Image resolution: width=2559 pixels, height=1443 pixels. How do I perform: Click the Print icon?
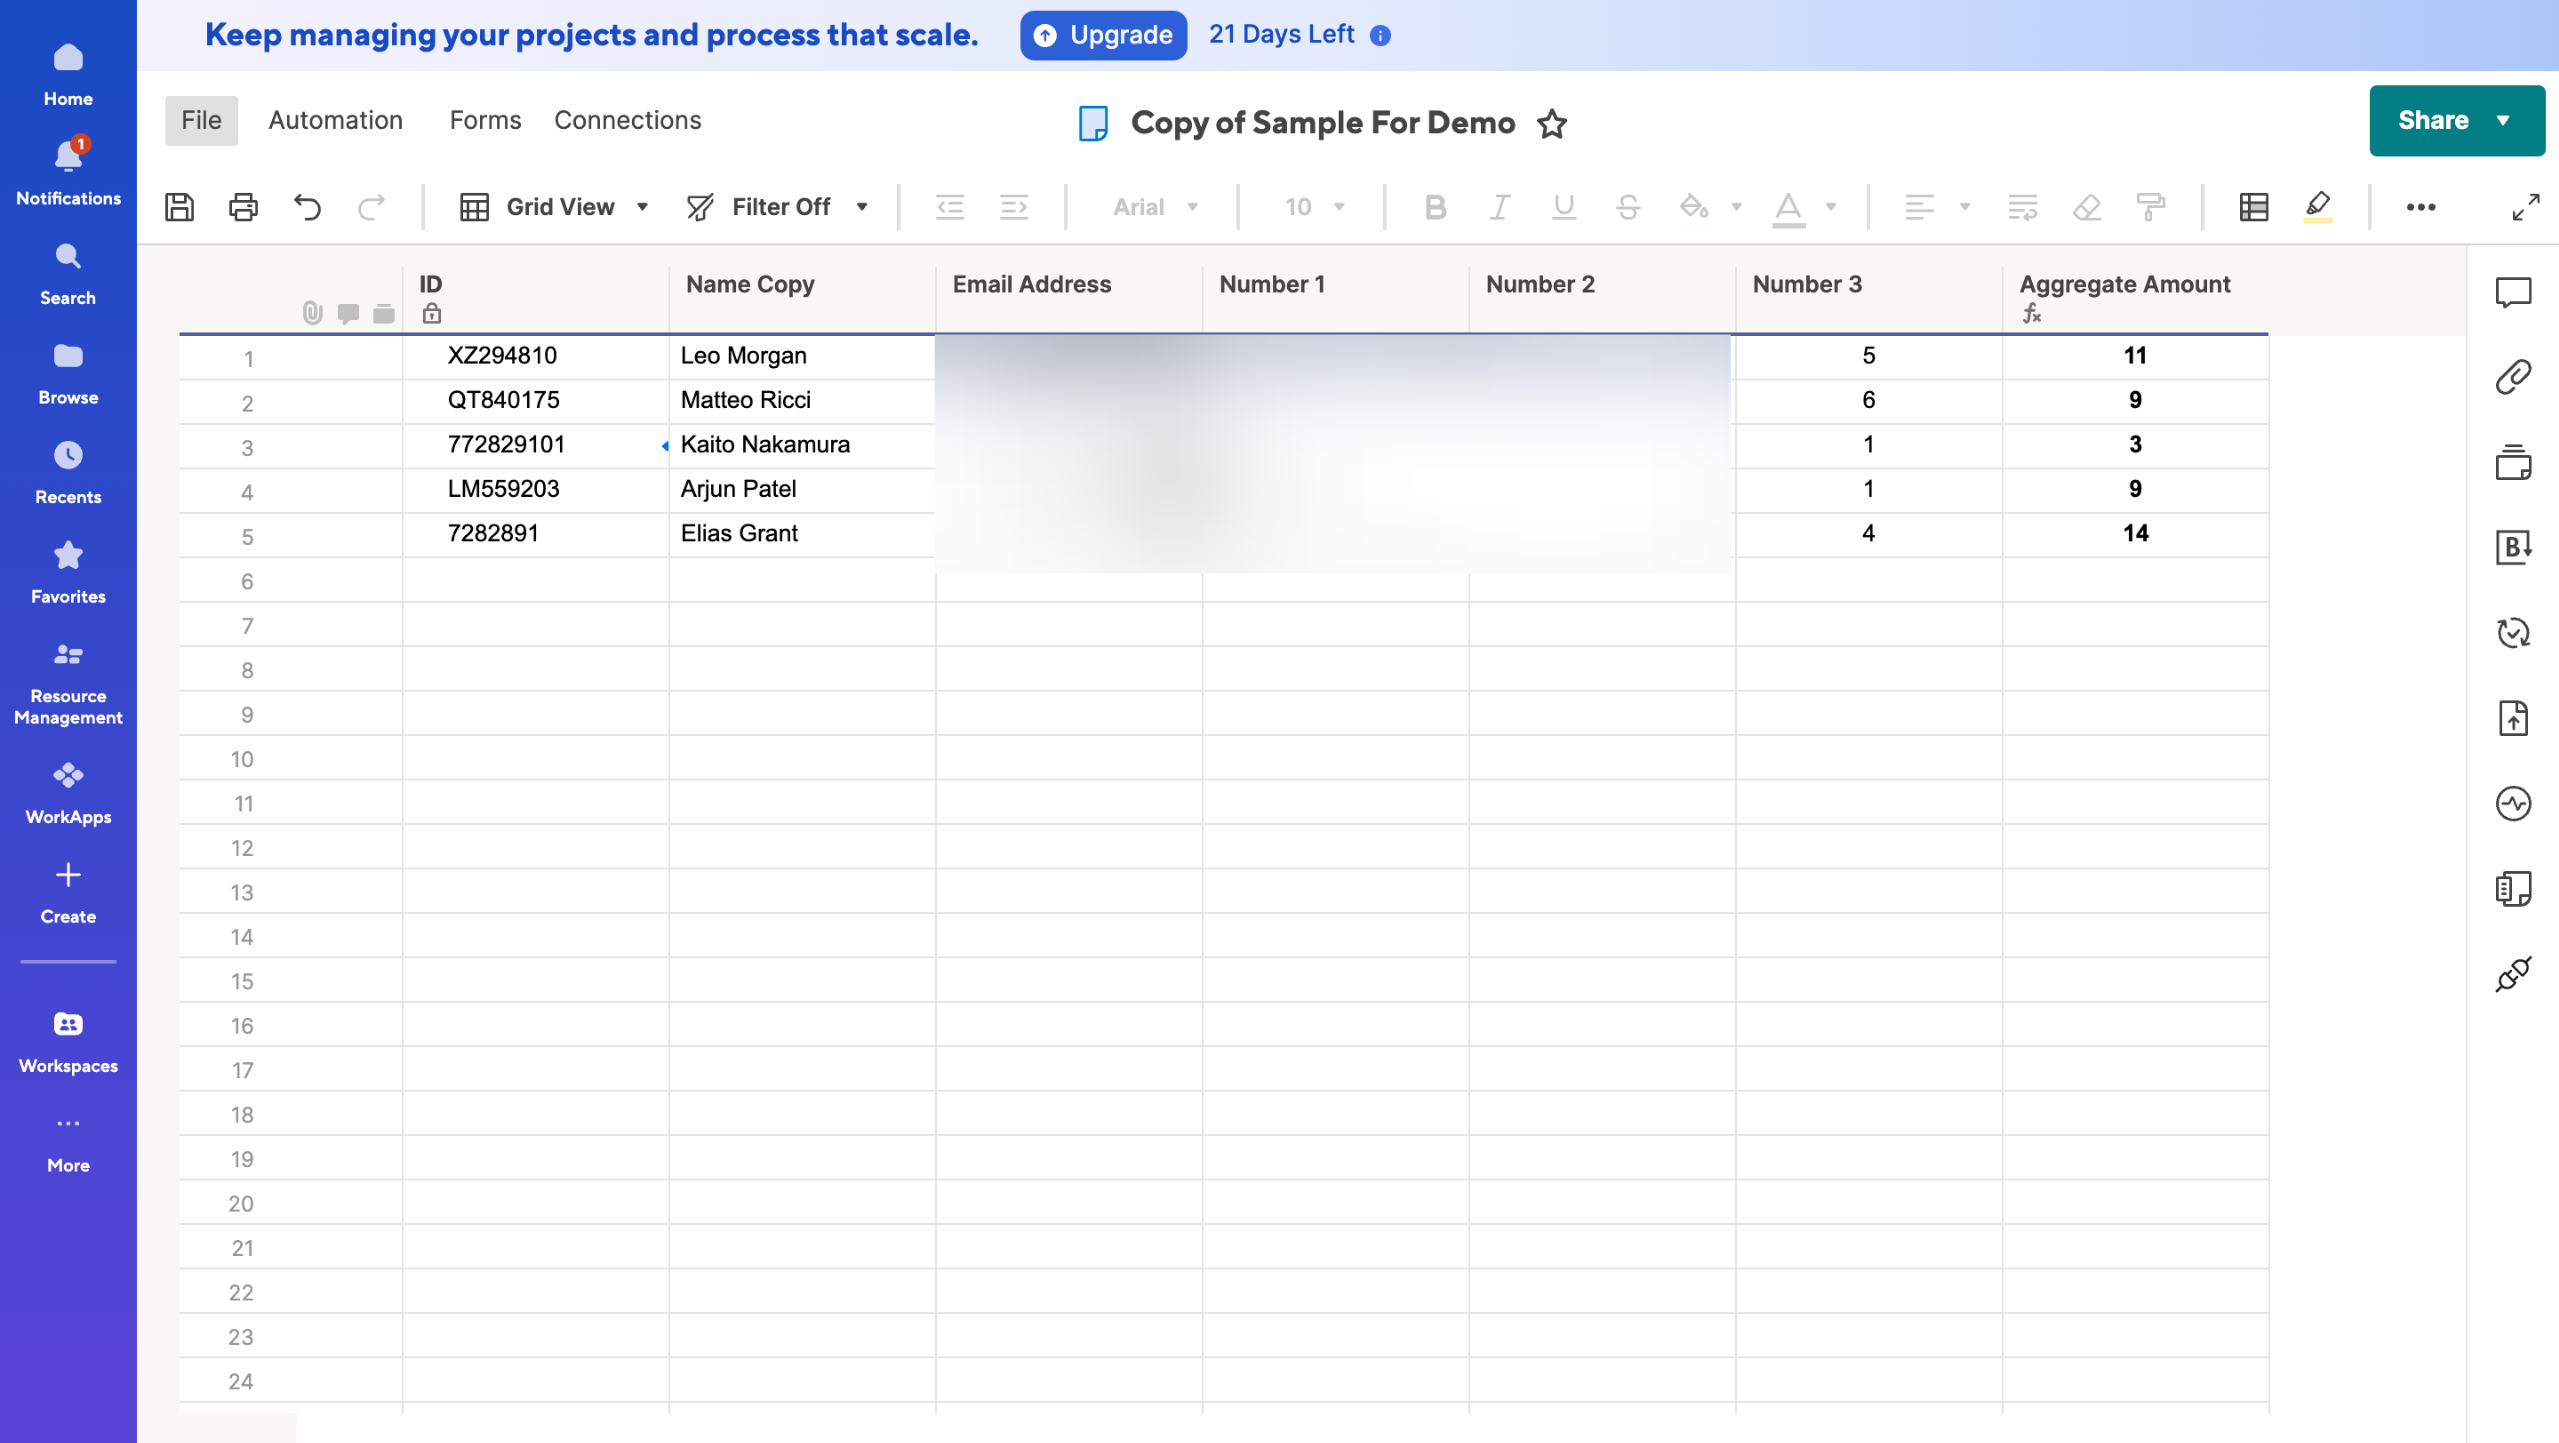[243, 207]
